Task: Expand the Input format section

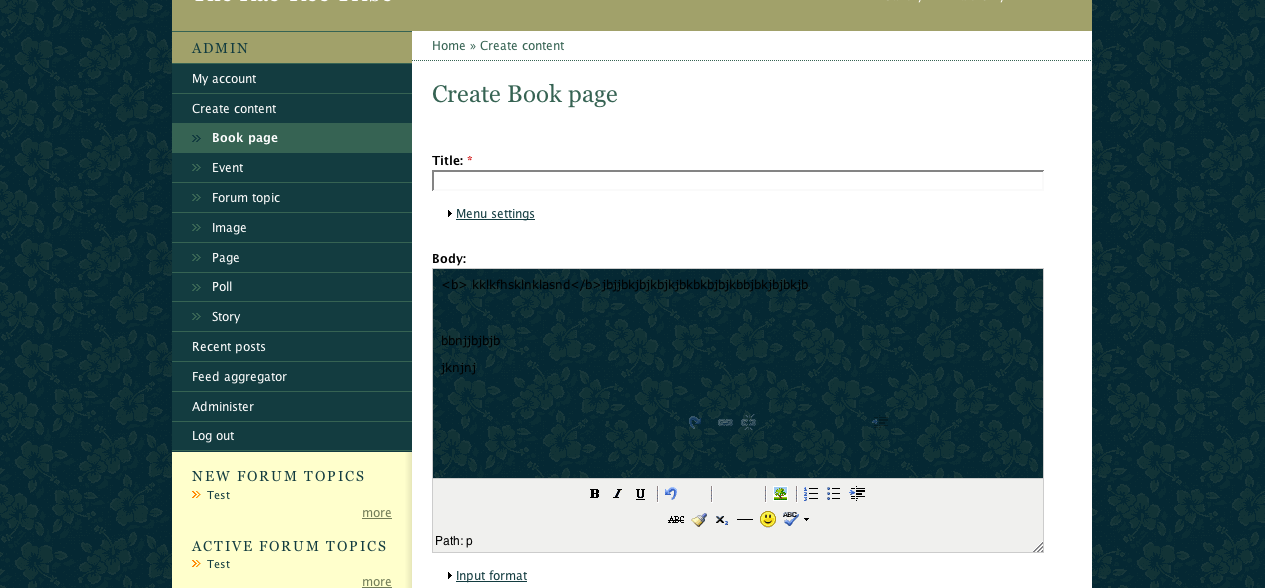Action: 491,576
